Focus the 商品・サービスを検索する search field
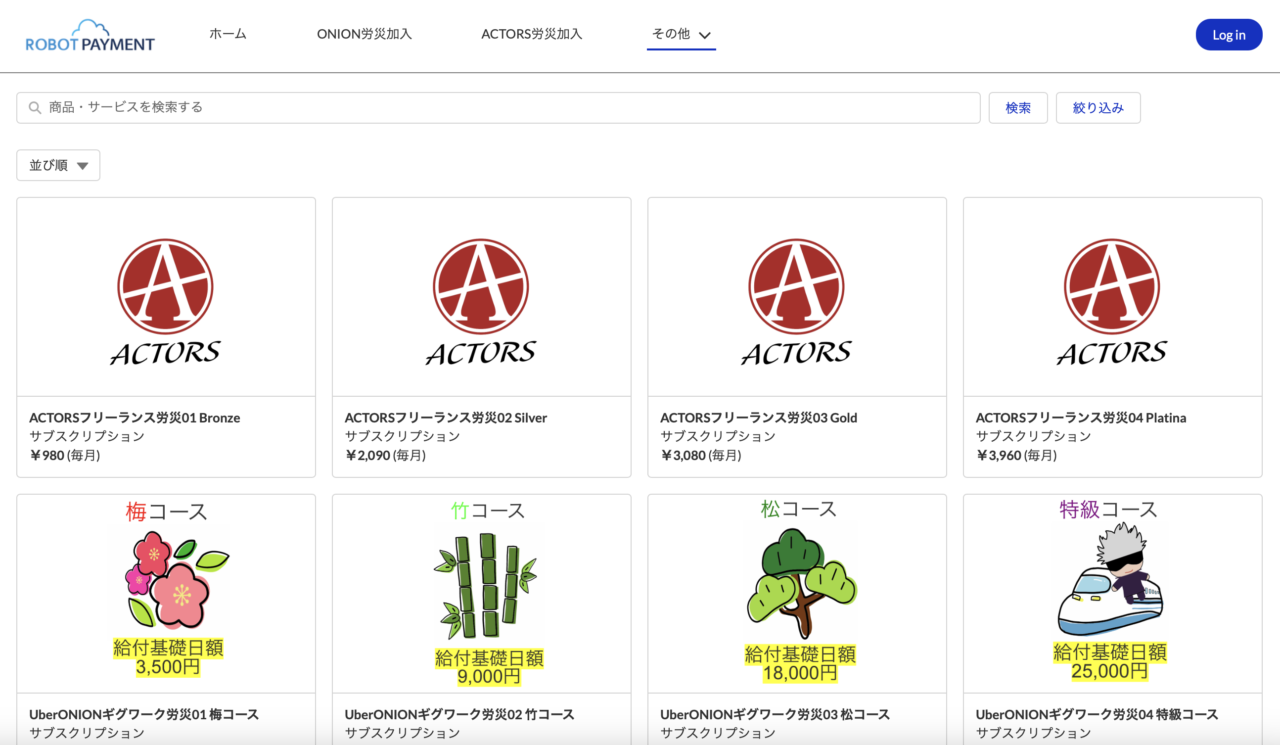The height and width of the screenshot is (745, 1280). [x=498, y=108]
